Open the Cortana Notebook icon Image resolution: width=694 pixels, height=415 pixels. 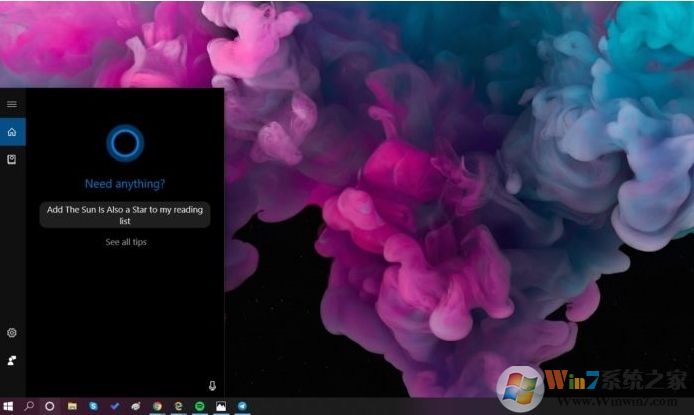coord(12,159)
